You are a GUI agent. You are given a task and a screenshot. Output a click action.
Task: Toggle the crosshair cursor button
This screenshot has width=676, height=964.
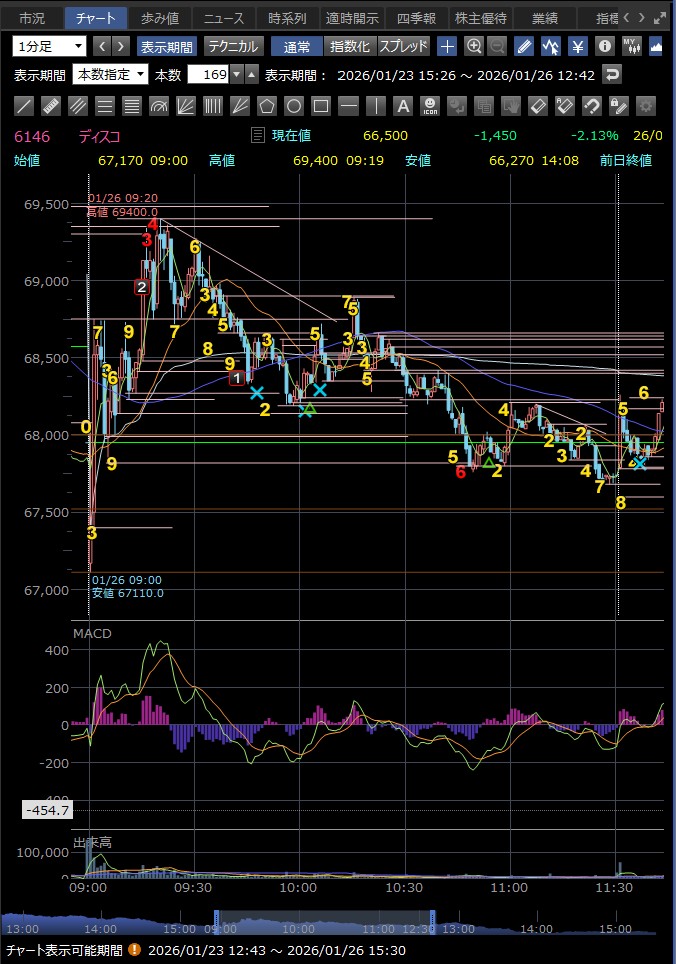(447, 46)
